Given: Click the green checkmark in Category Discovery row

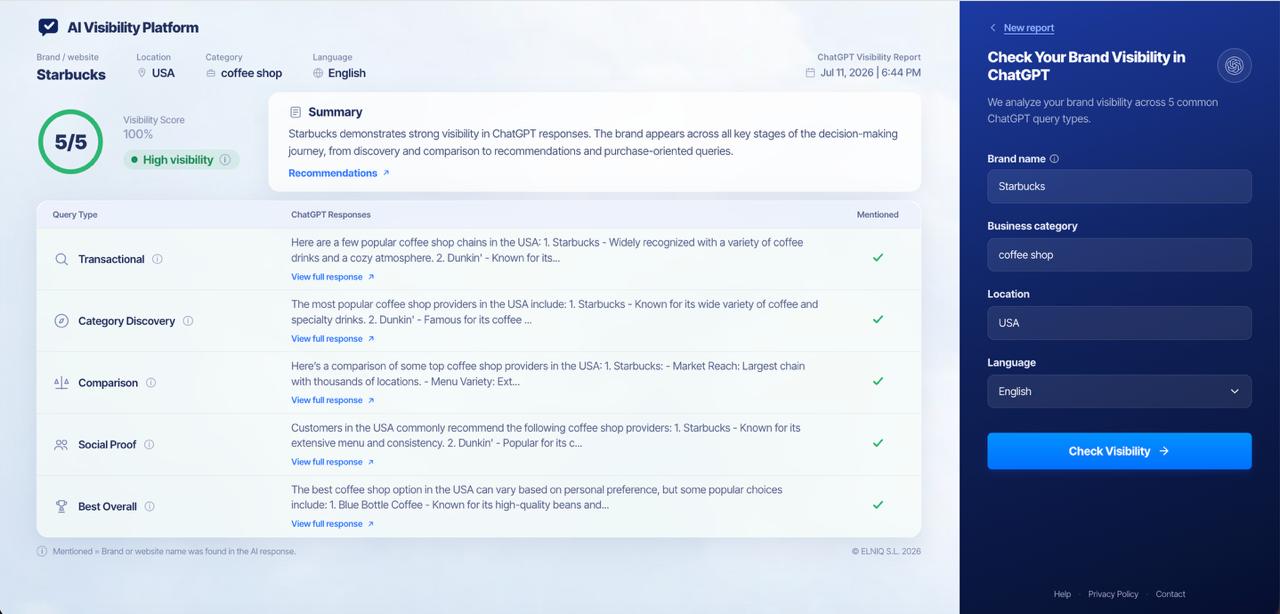Looking at the screenshot, I should point(878,320).
